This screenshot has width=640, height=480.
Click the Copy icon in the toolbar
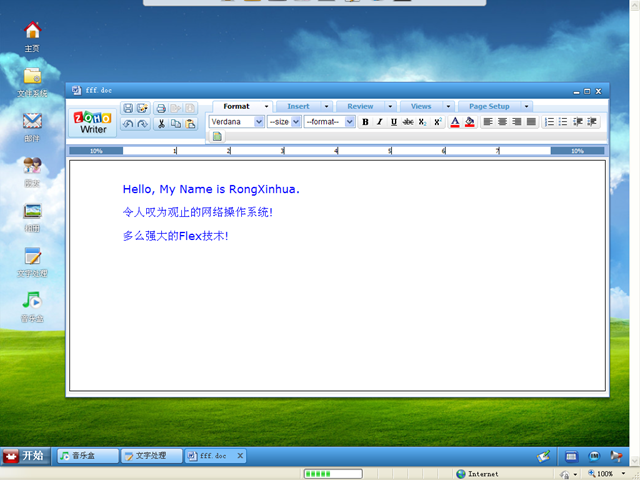[x=176, y=124]
